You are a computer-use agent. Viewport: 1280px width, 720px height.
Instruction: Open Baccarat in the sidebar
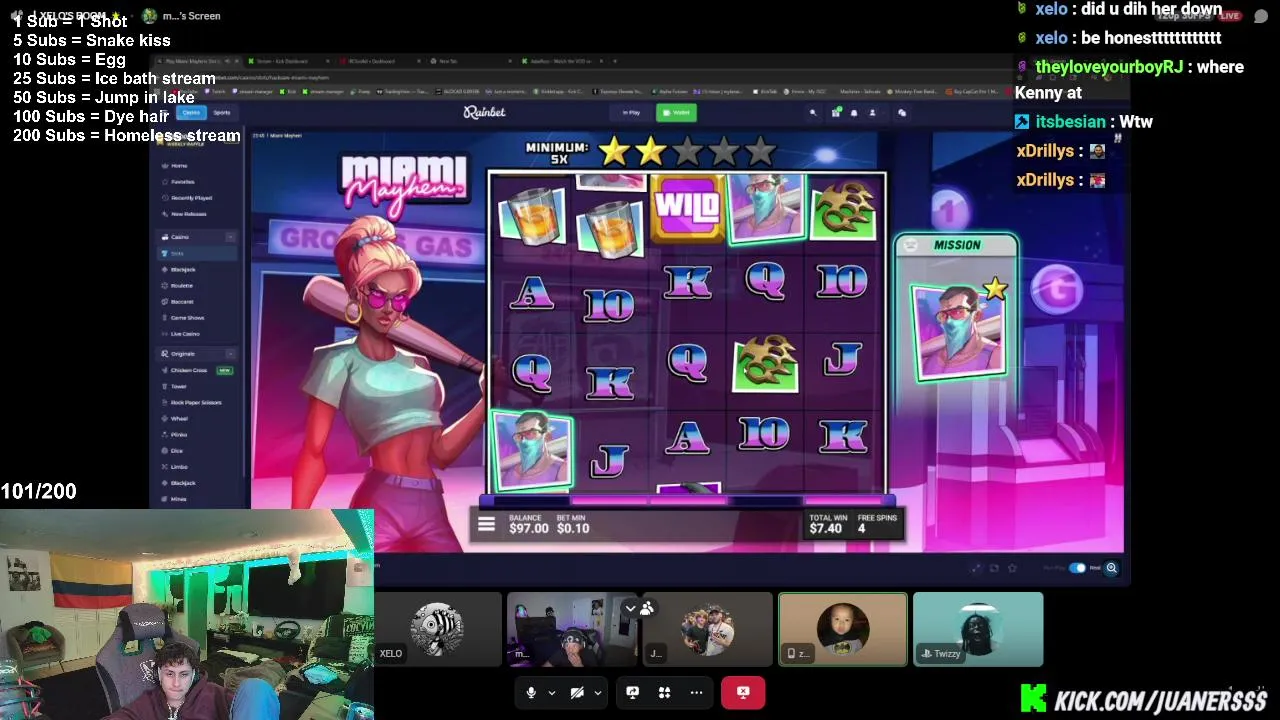click(182, 301)
